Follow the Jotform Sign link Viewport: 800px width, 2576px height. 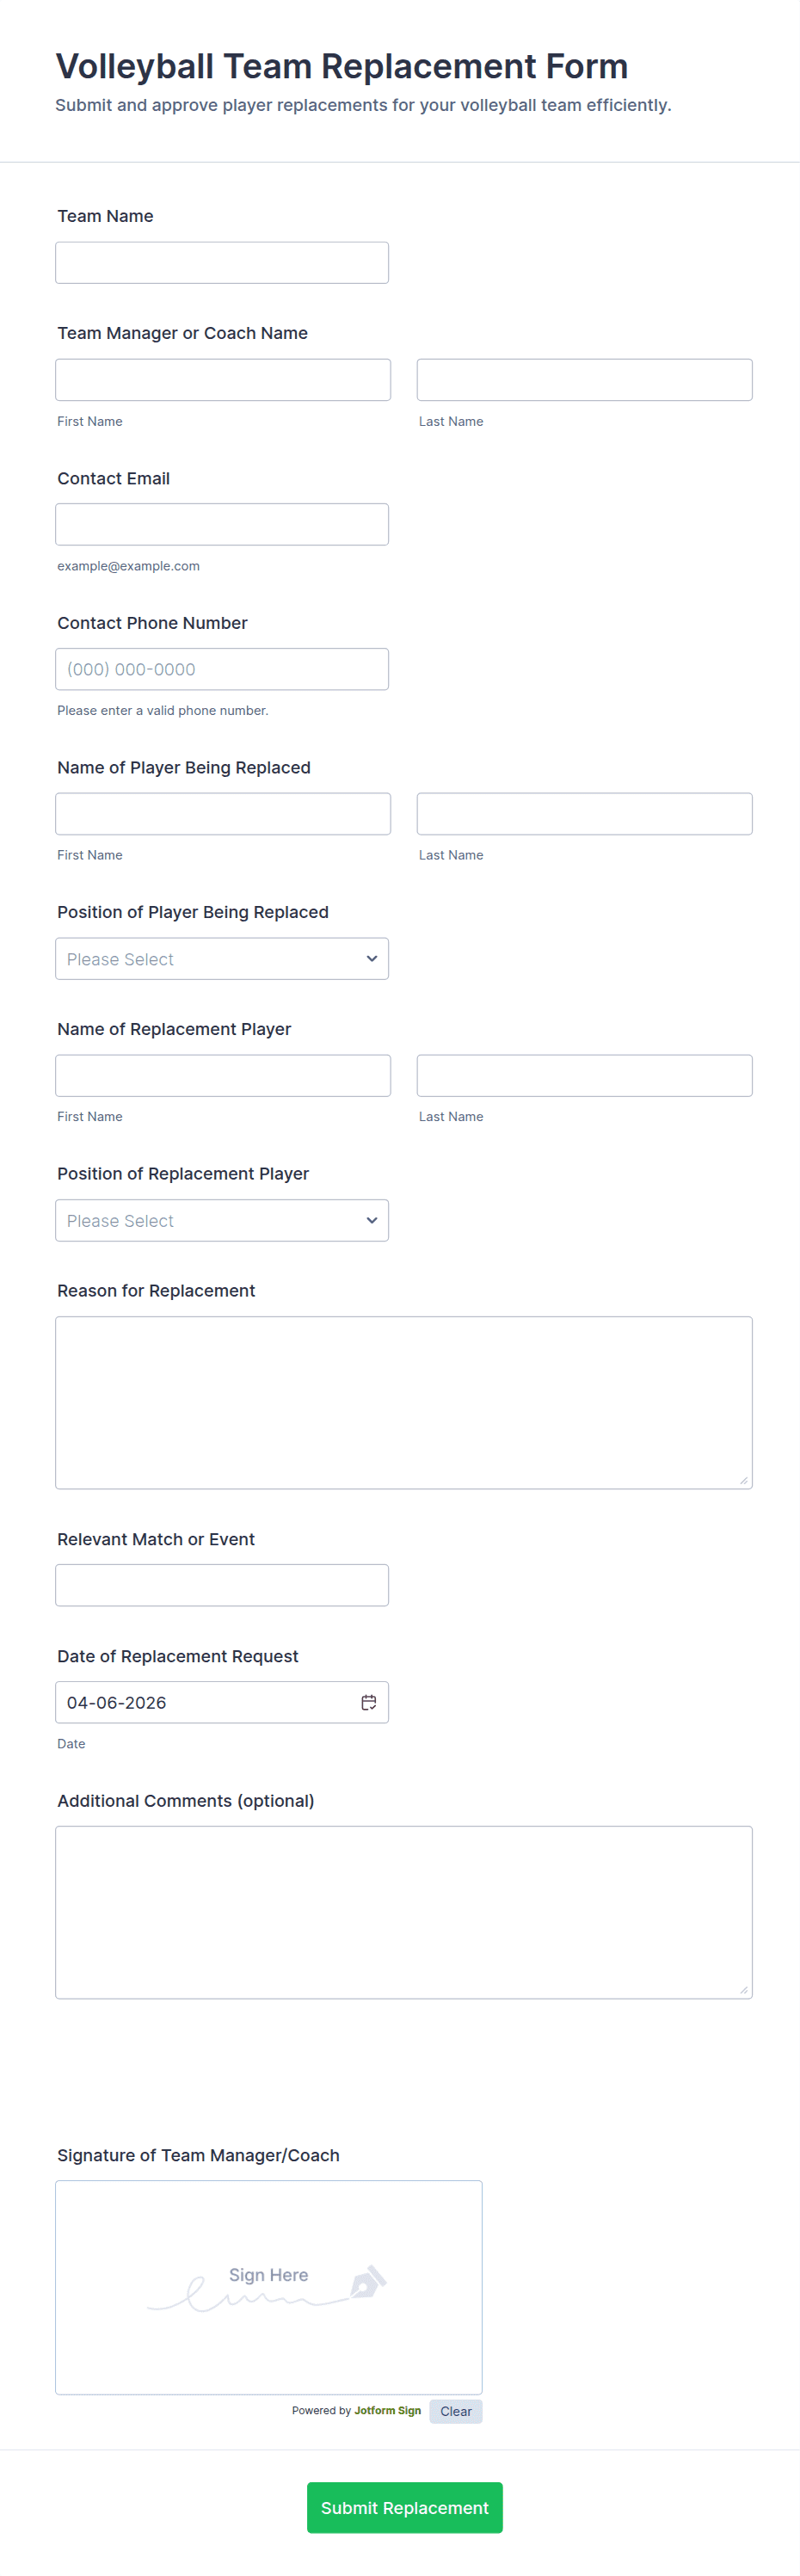click(x=387, y=2411)
